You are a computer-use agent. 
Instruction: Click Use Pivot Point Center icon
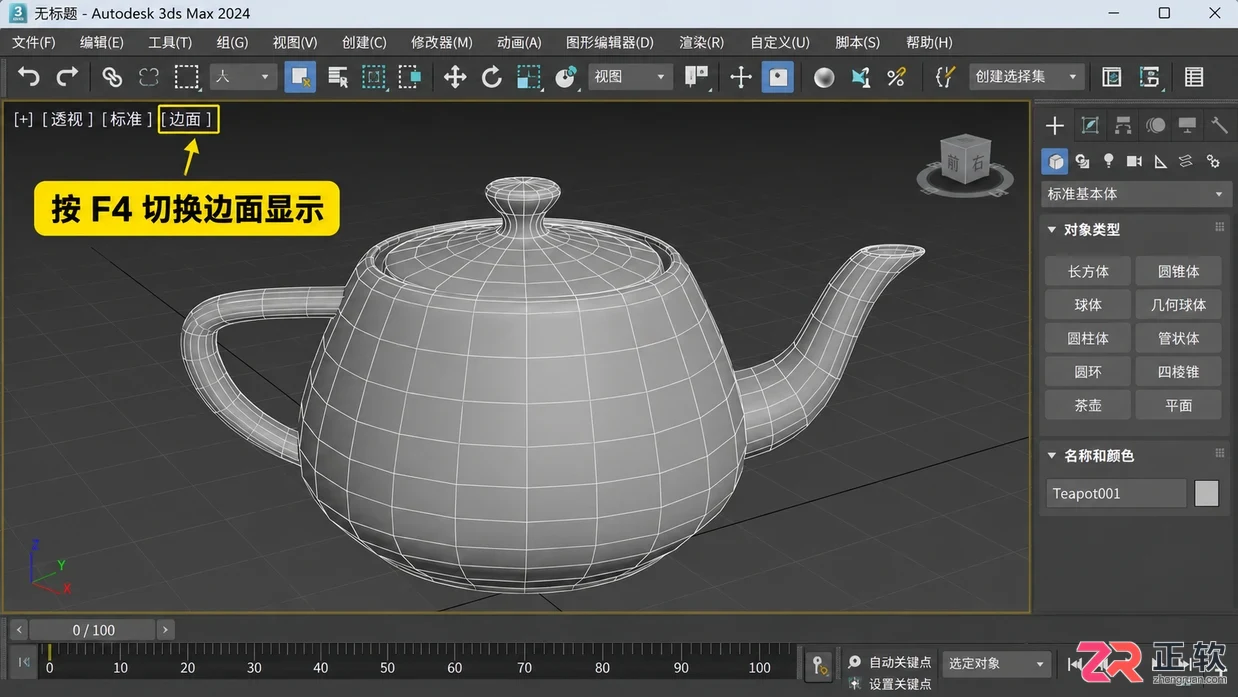696,77
